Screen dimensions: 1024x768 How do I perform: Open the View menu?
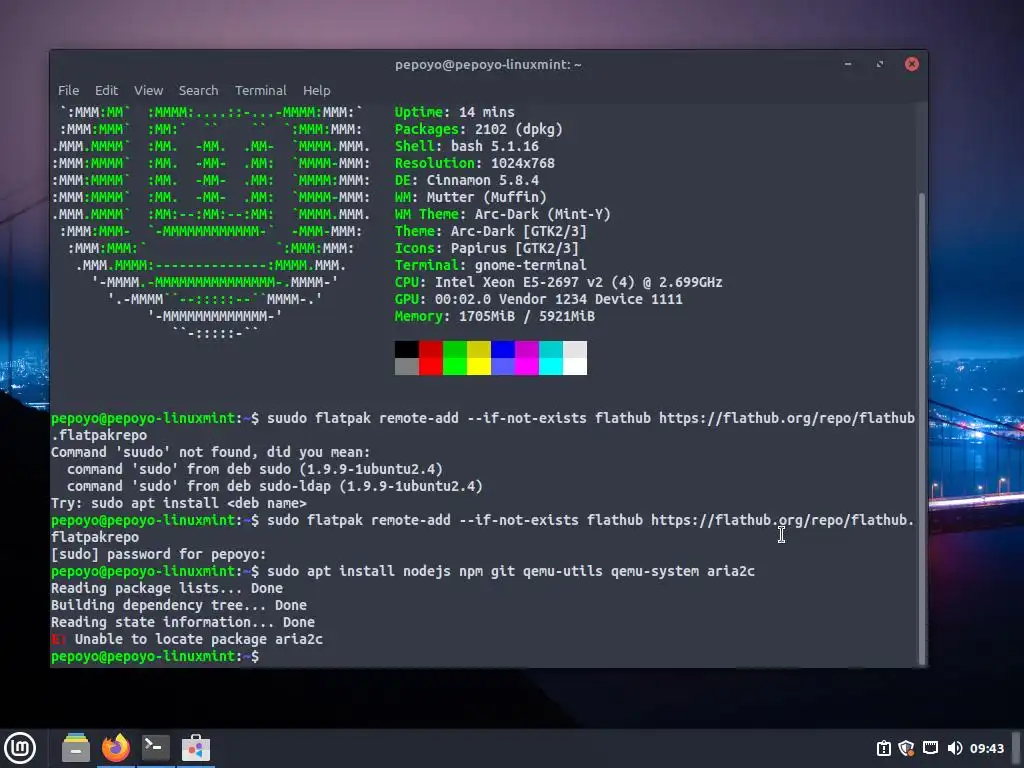148,90
